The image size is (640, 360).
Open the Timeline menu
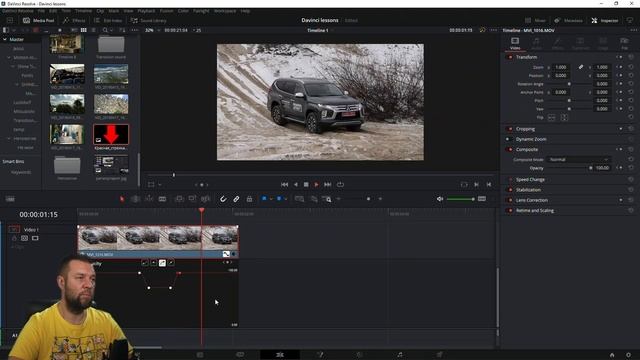83,11
